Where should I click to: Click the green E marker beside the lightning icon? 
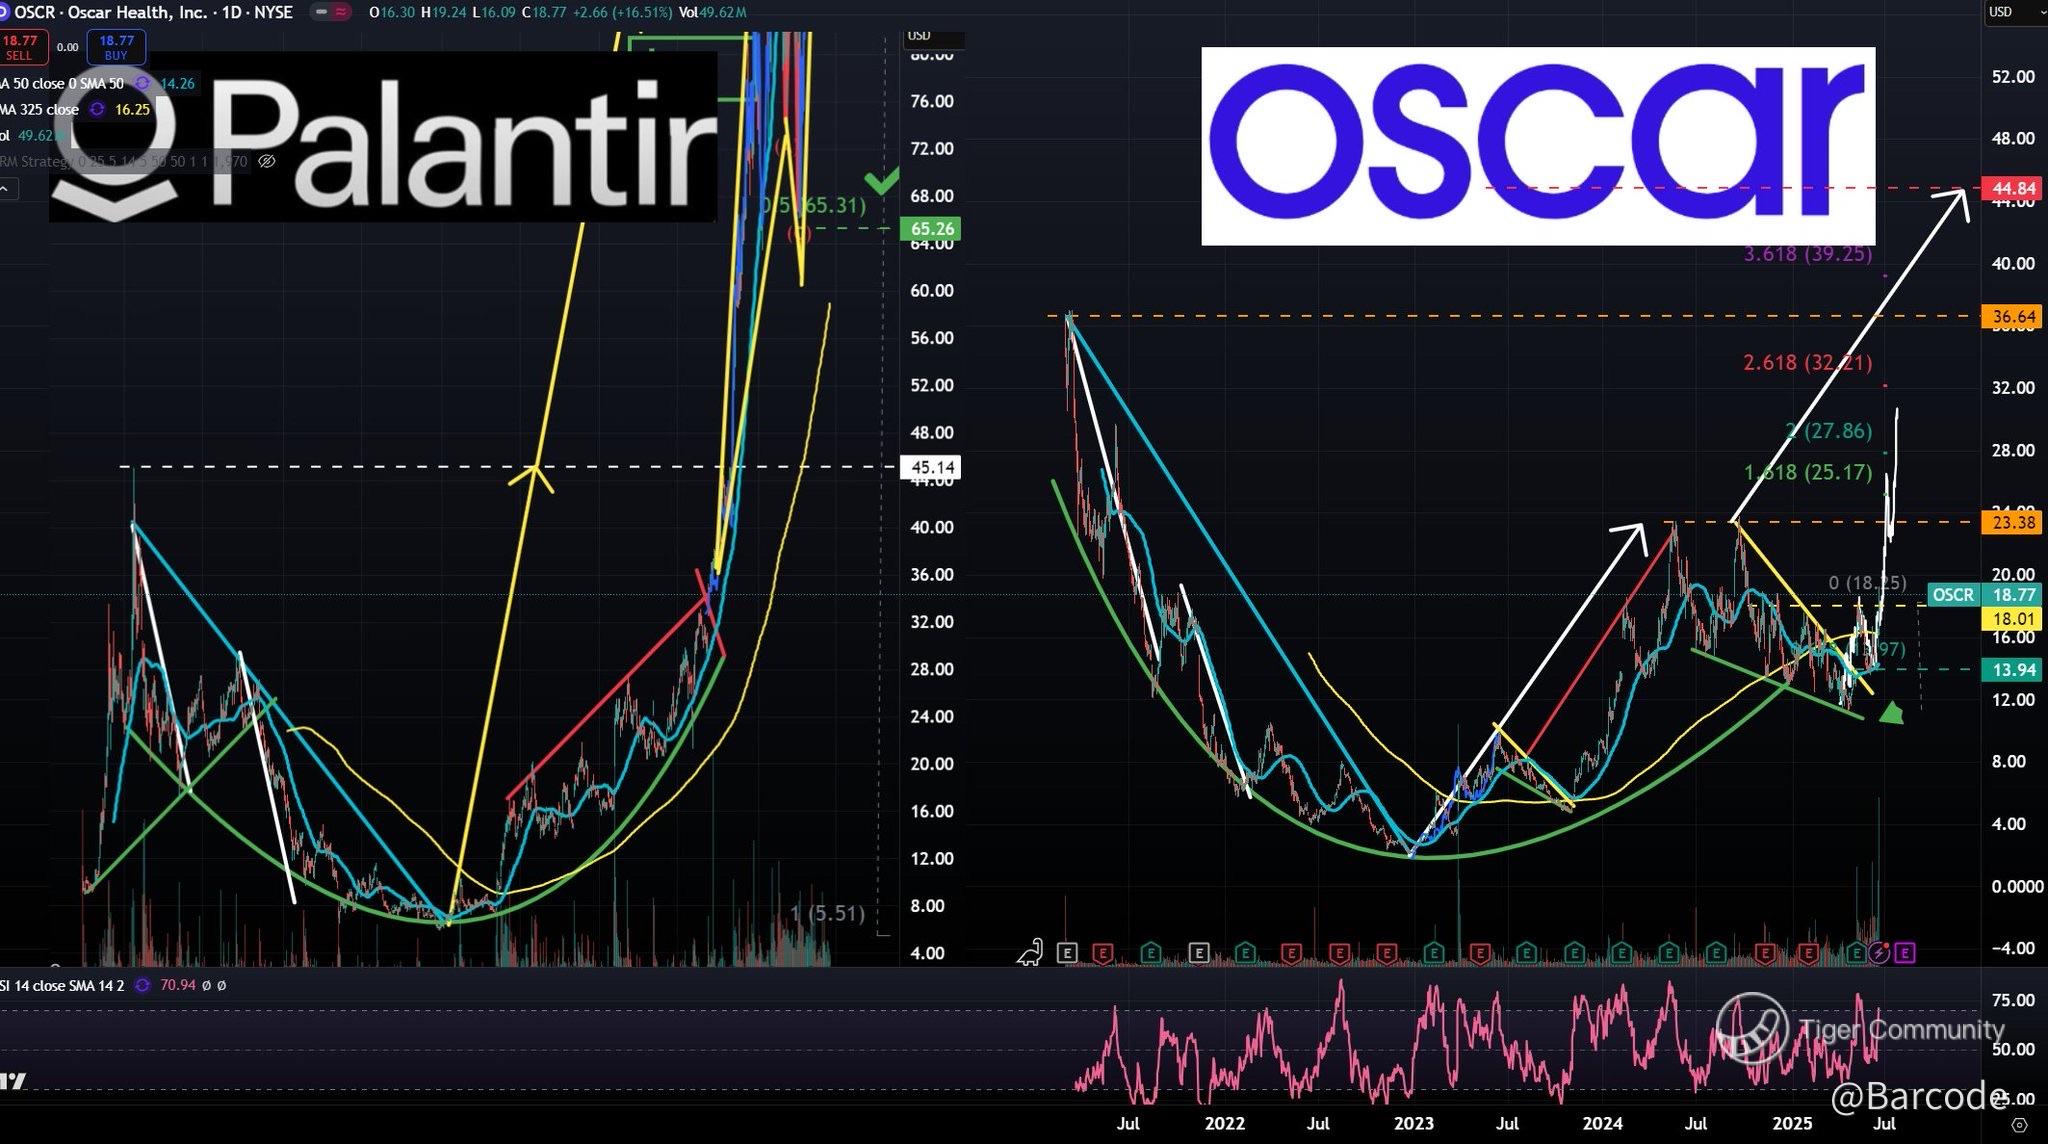pyautogui.click(x=1857, y=953)
